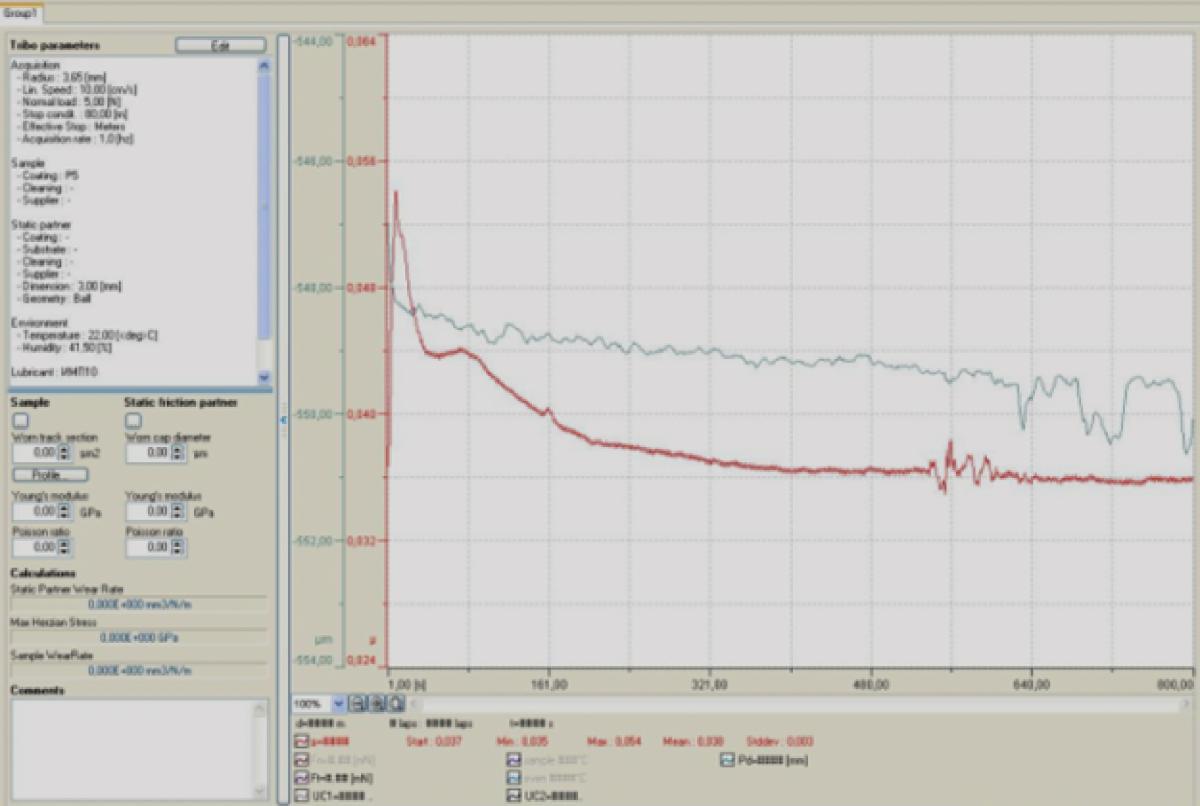
Task: Toggle the sample temperature curve icon
Action: [x=514, y=760]
